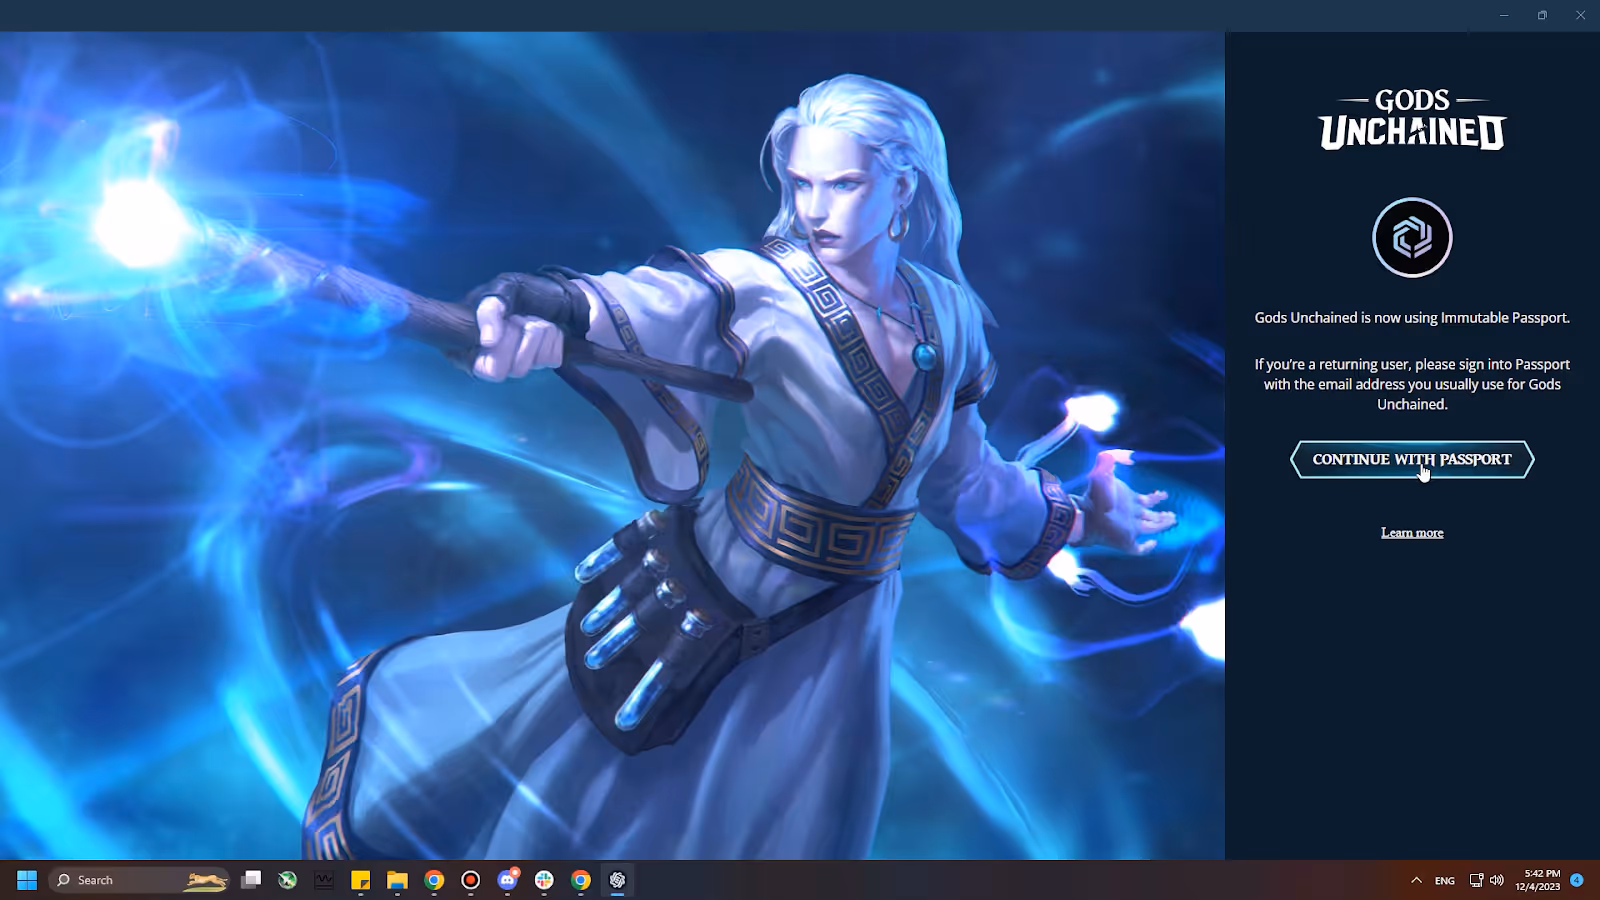
Task: Click the active Gods Unchained taskbar icon
Action: coord(618,880)
